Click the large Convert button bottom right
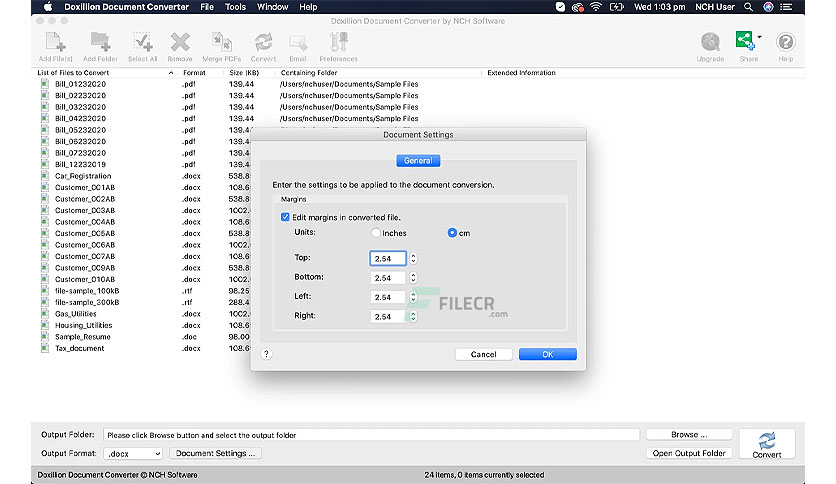836x484 pixels. 767,444
